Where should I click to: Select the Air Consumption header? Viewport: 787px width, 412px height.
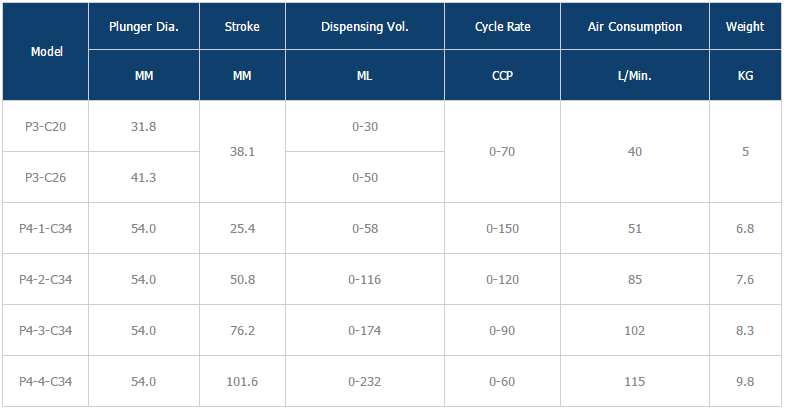coord(635,27)
